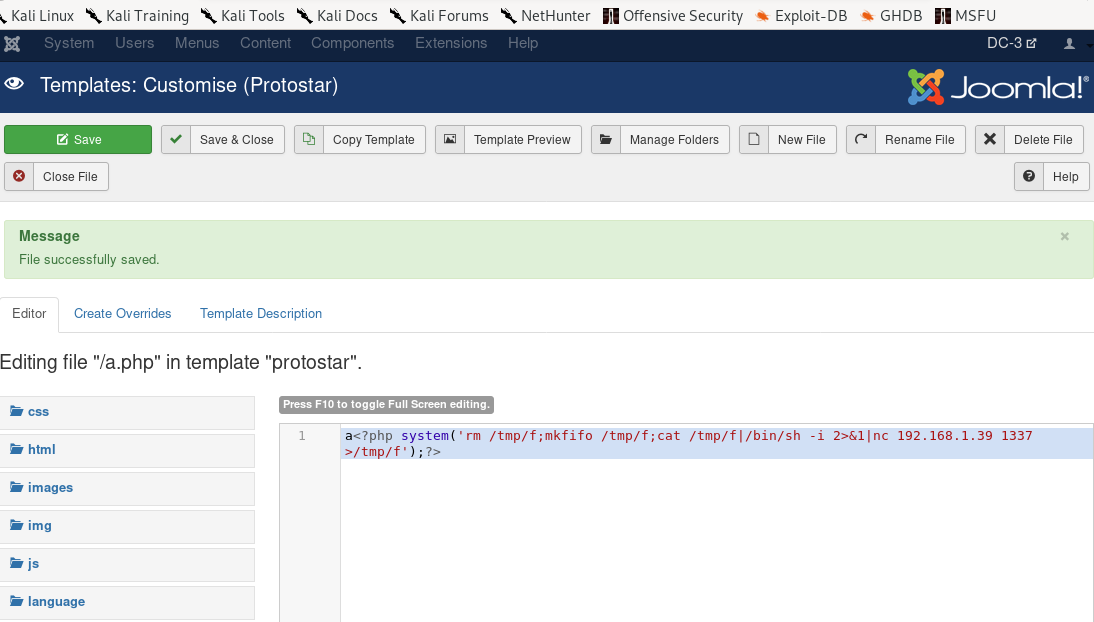Dismiss the success message with its X
Screen dimensions: 1094x622
[x=1065, y=237]
